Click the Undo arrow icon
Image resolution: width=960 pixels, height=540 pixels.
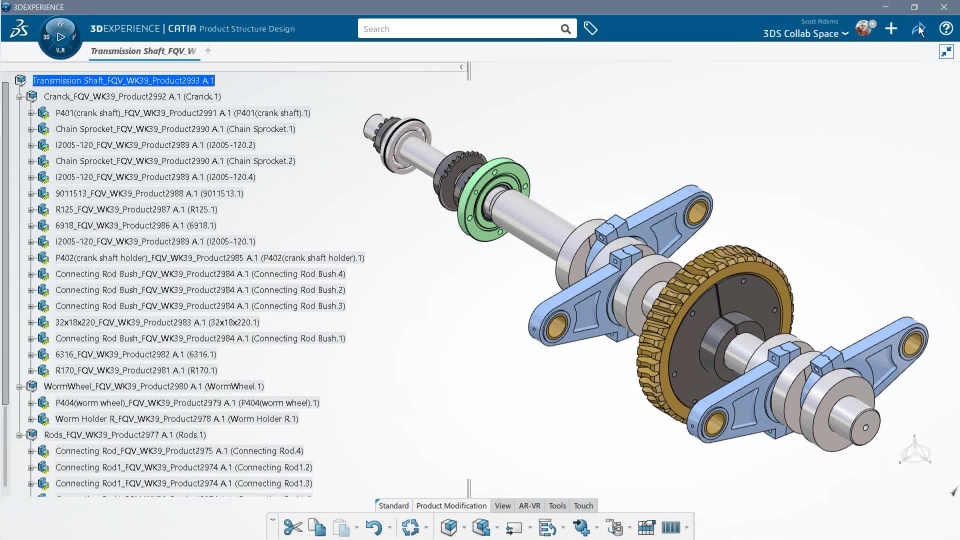(x=373, y=527)
